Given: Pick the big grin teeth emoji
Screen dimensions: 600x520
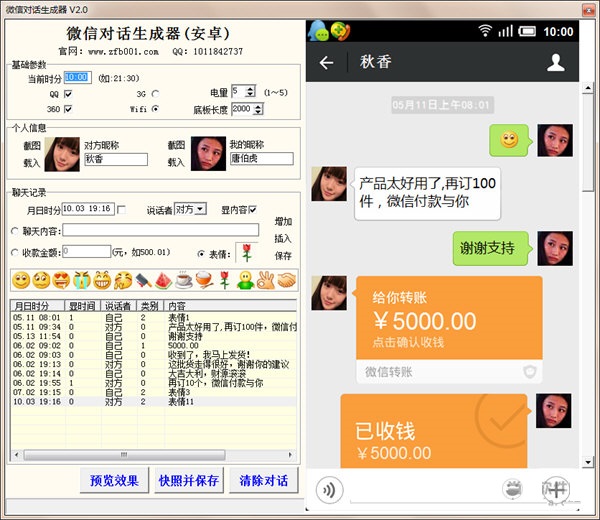Looking at the screenshot, I should [102, 280].
